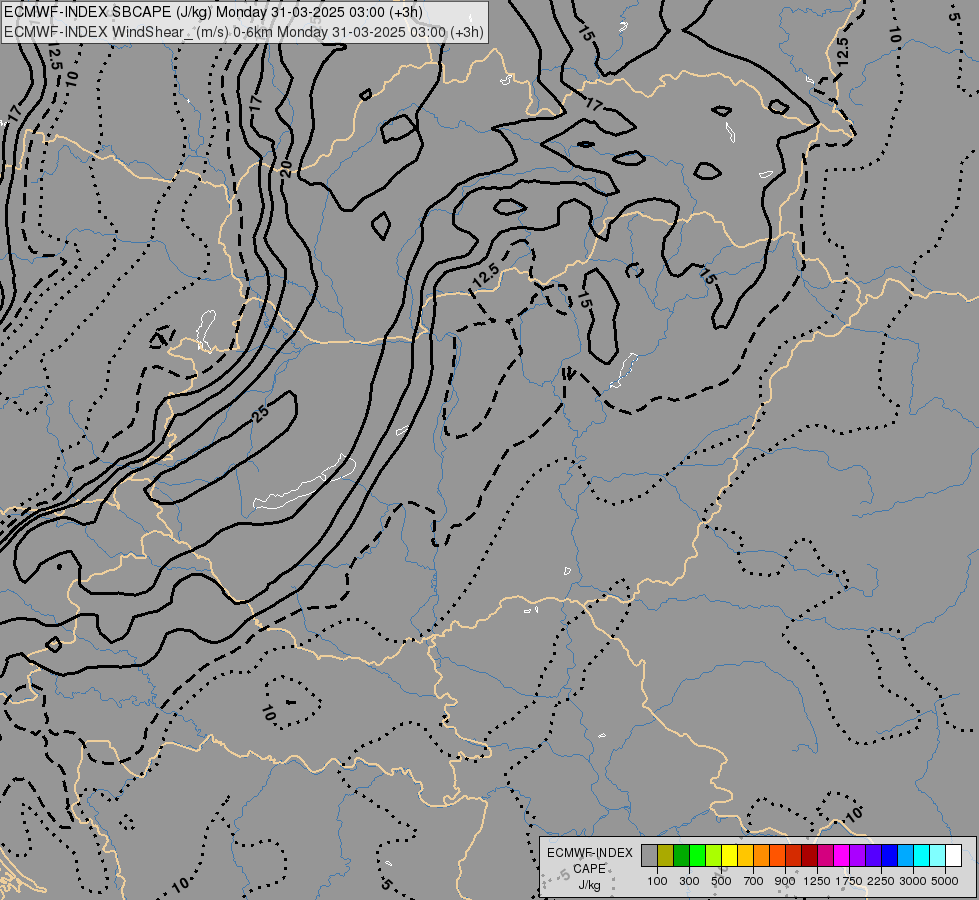
Task: Click the 20 wind shear contour label
Action: pyautogui.click(x=286, y=168)
